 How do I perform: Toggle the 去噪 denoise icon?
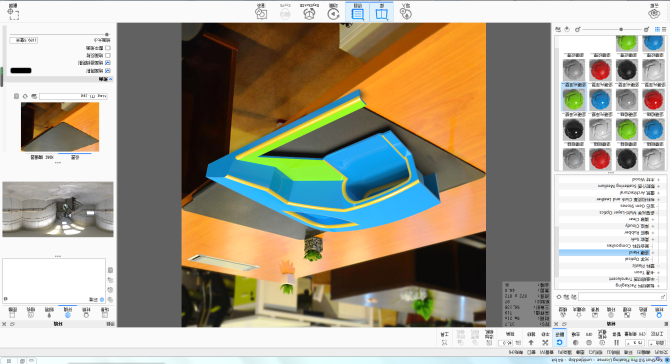pos(576,343)
